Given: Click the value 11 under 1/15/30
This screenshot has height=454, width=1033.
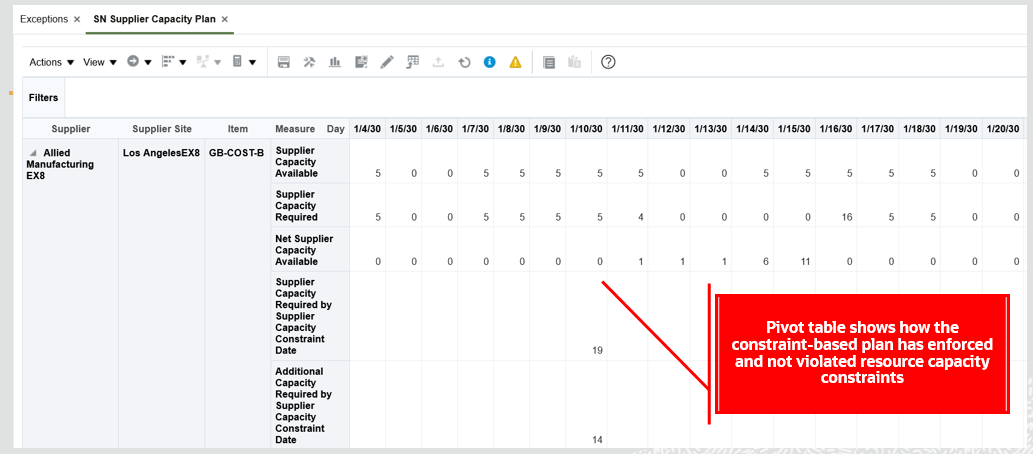Looking at the screenshot, I should [x=805, y=262].
